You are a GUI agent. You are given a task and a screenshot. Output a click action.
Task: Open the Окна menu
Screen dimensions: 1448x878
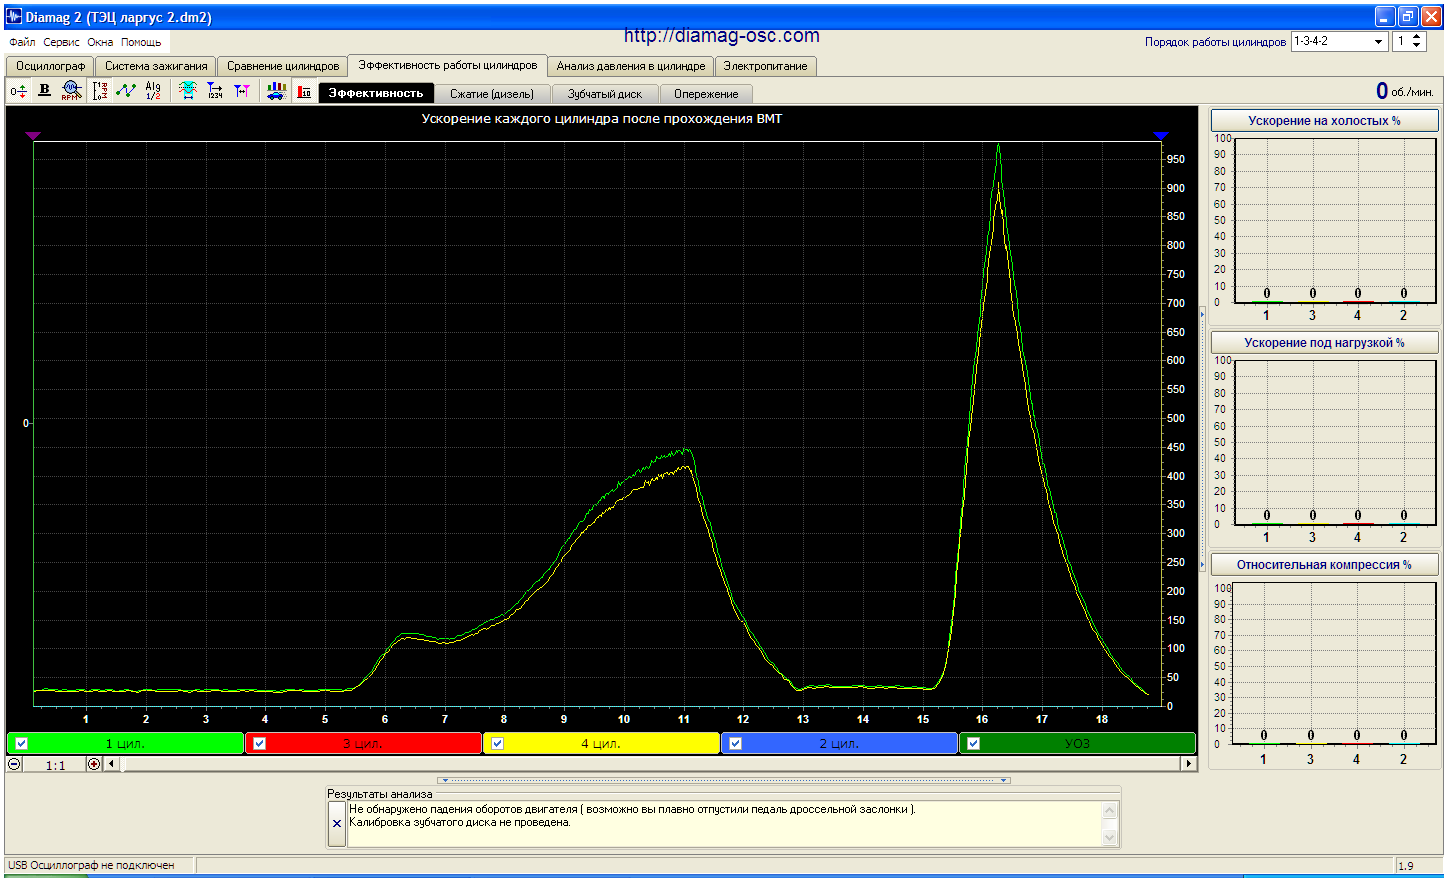100,42
